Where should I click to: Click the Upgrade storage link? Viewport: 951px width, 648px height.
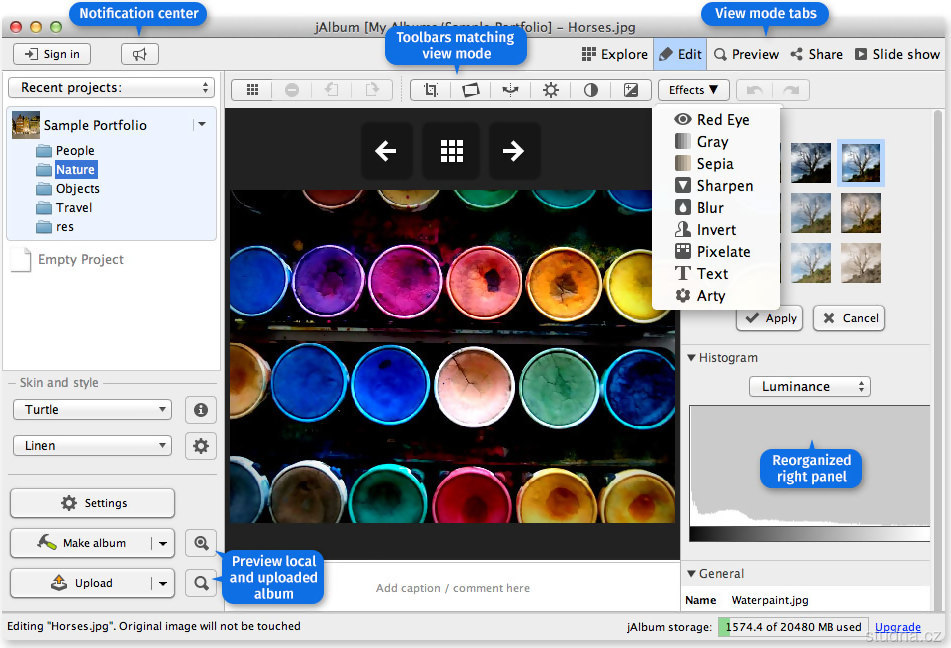pyautogui.click(x=897, y=627)
